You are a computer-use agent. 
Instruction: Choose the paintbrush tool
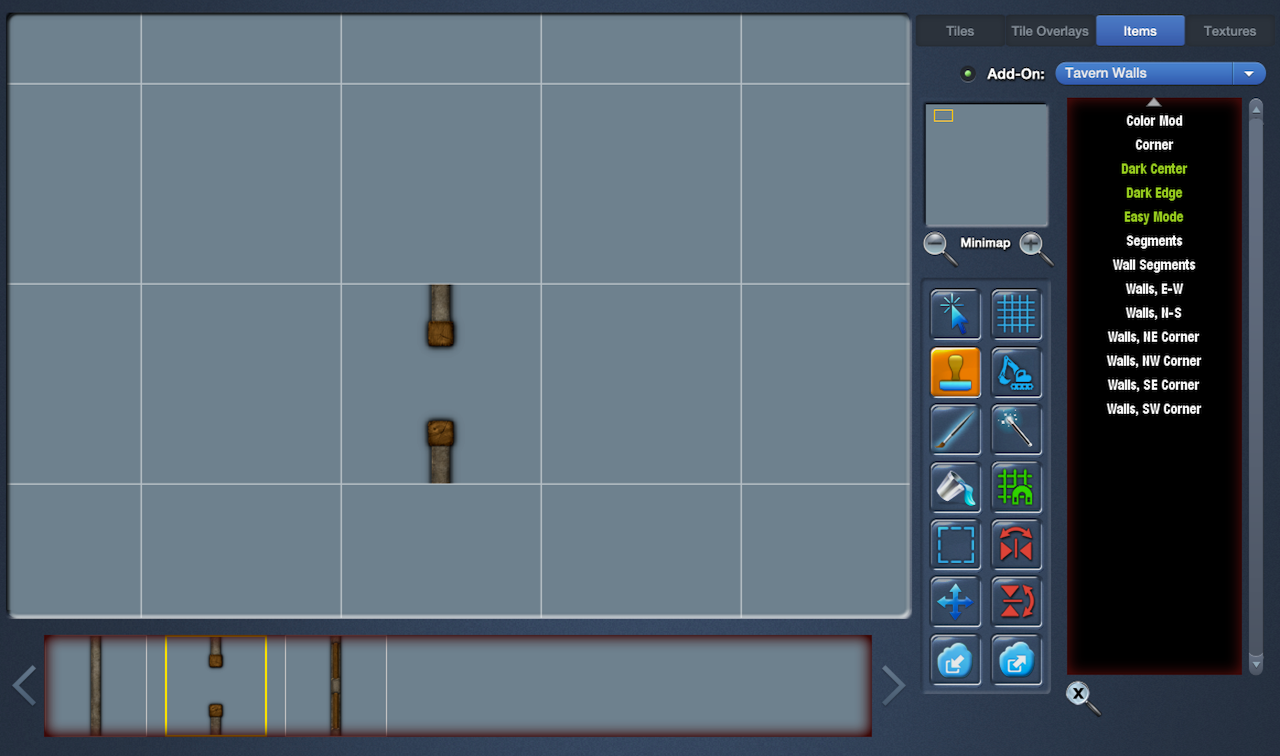tap(955, 430)
